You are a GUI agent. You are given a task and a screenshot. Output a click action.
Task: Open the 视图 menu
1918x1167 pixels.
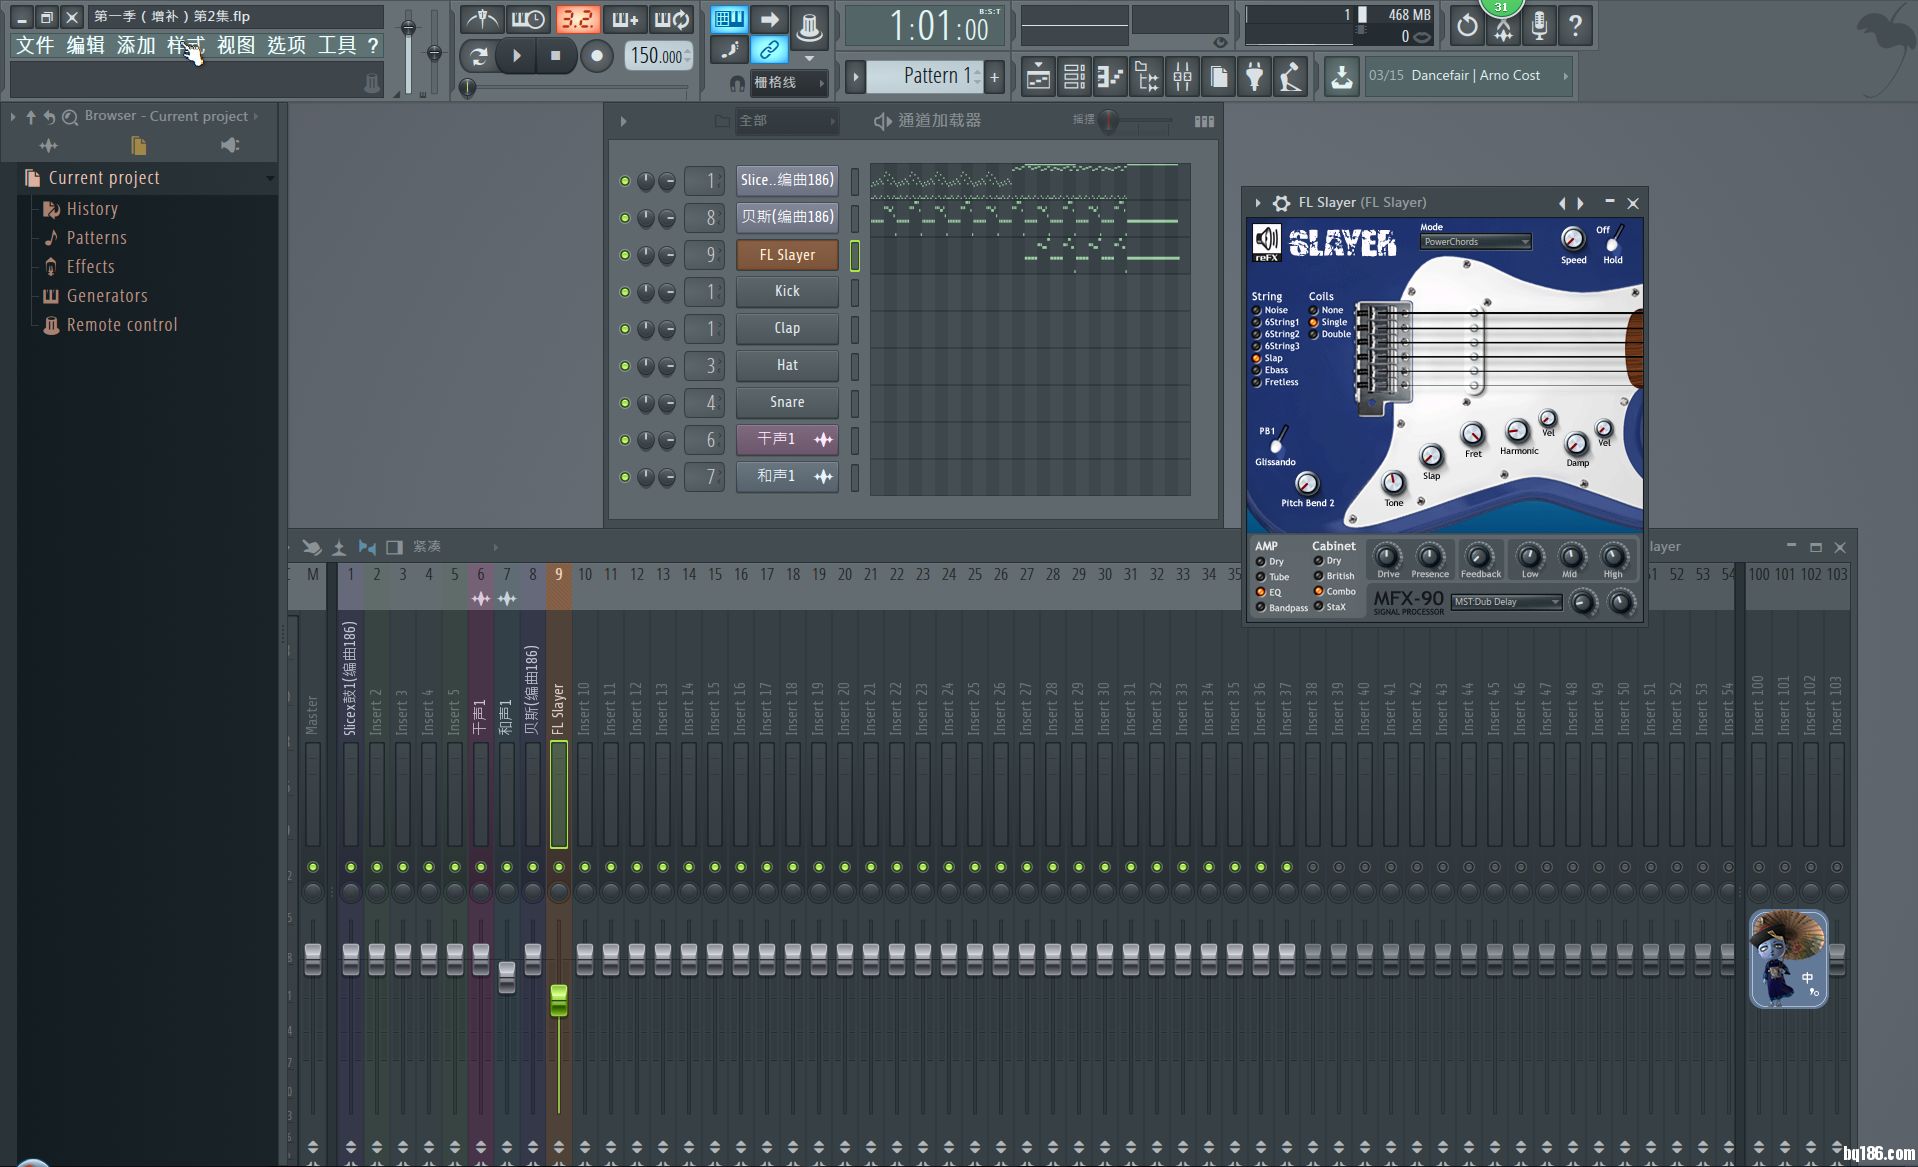236,45
